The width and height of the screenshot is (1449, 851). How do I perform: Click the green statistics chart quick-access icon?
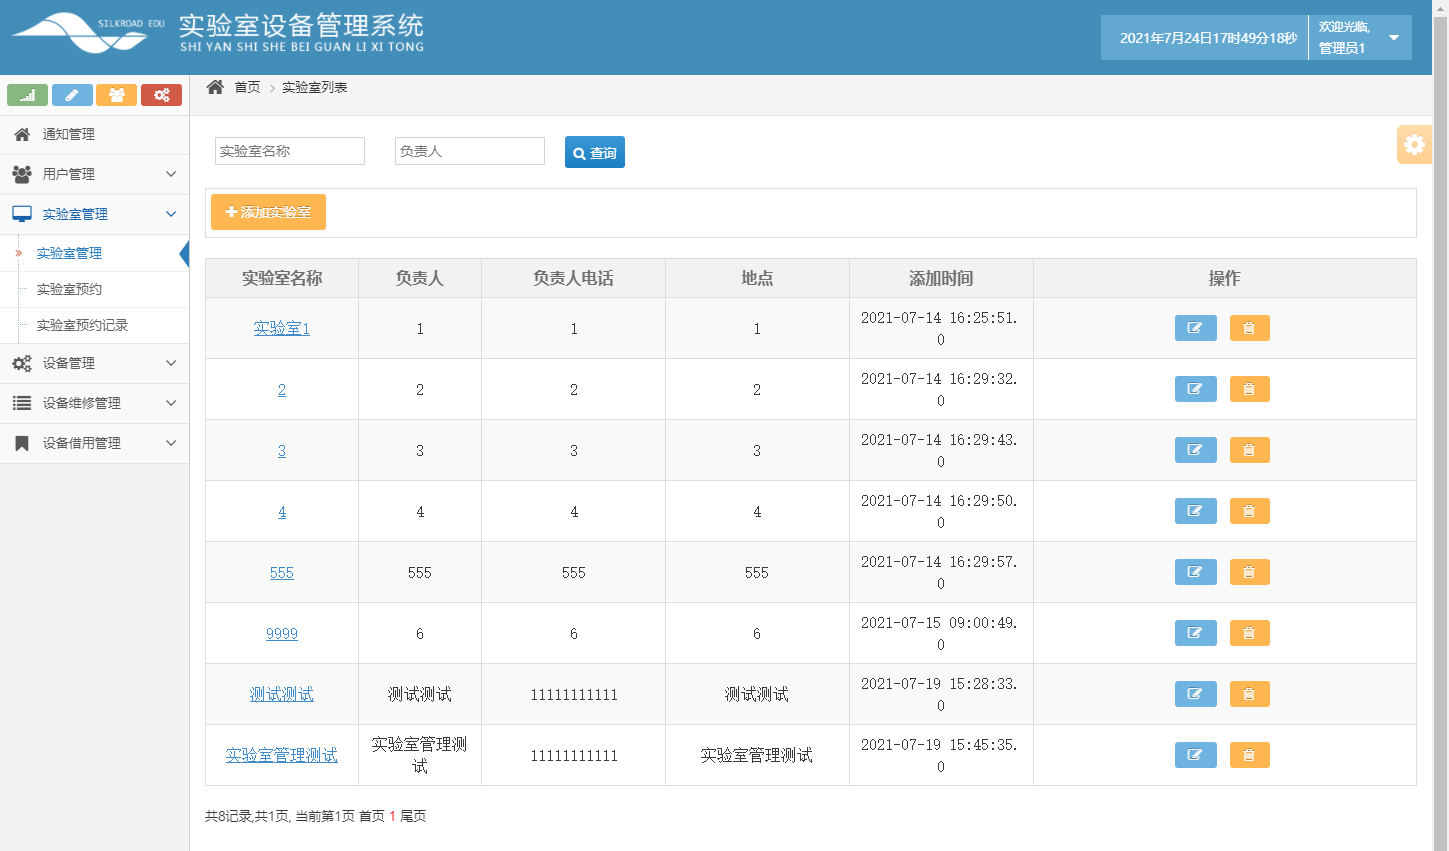click(27, 94)
